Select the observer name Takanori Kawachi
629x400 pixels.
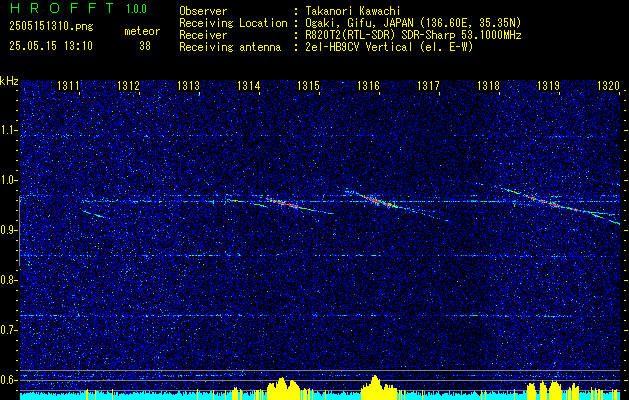[352, 11]
